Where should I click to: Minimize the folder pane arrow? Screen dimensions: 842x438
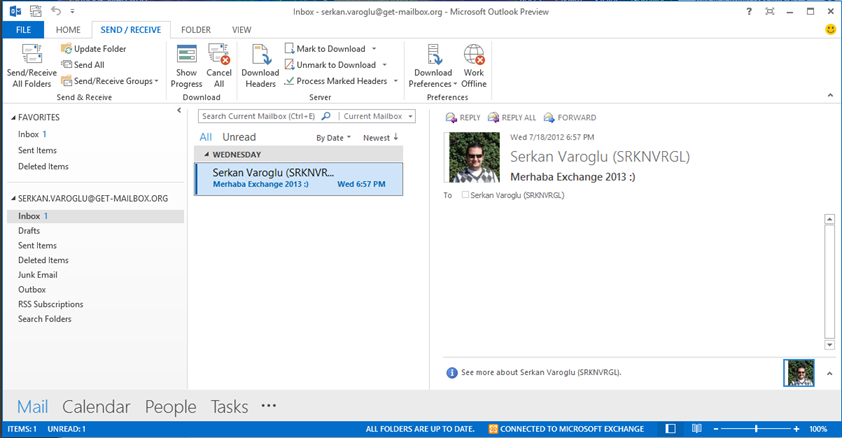tap(179, 111)
